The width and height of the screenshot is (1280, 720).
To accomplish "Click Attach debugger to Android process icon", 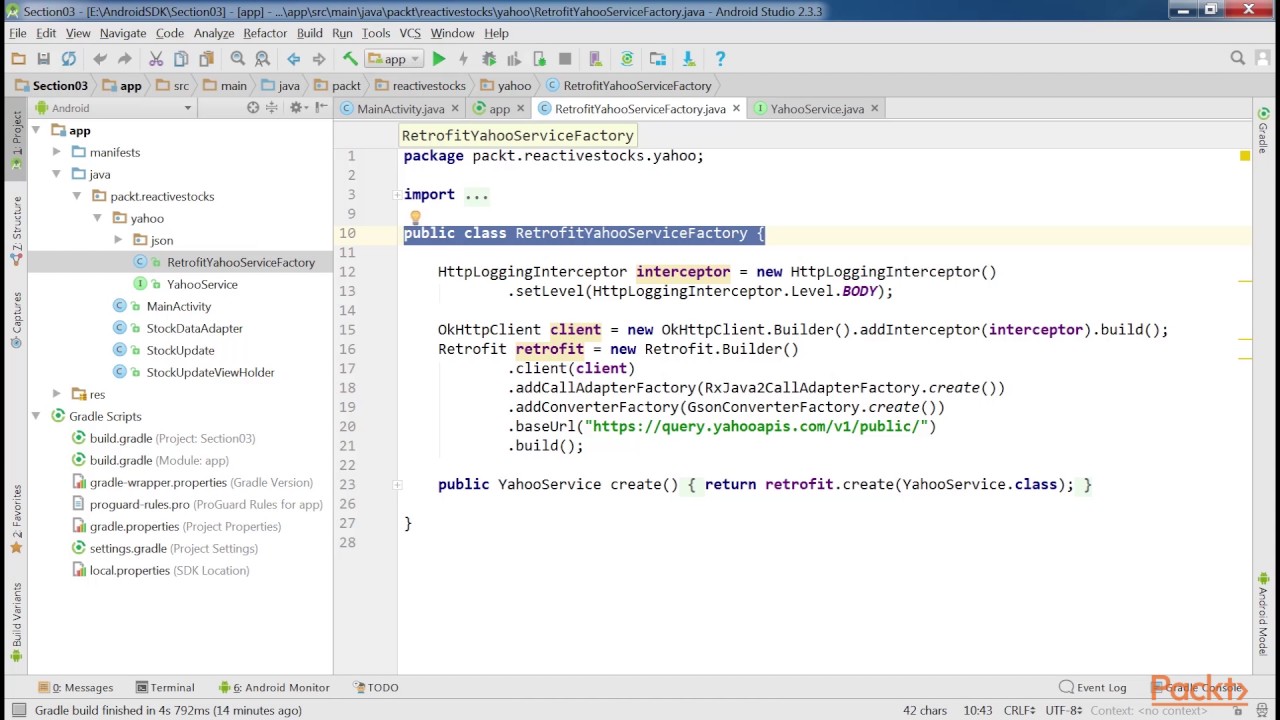I will coord(539,59).
